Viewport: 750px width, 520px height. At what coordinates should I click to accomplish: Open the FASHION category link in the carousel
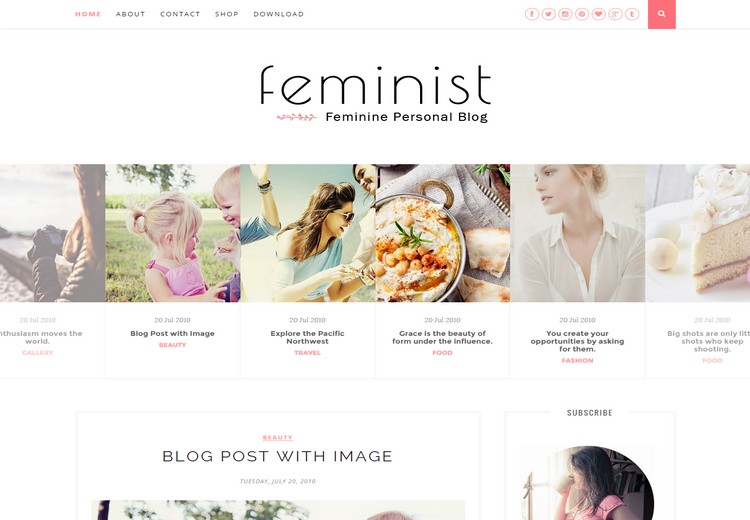[577, 361]
